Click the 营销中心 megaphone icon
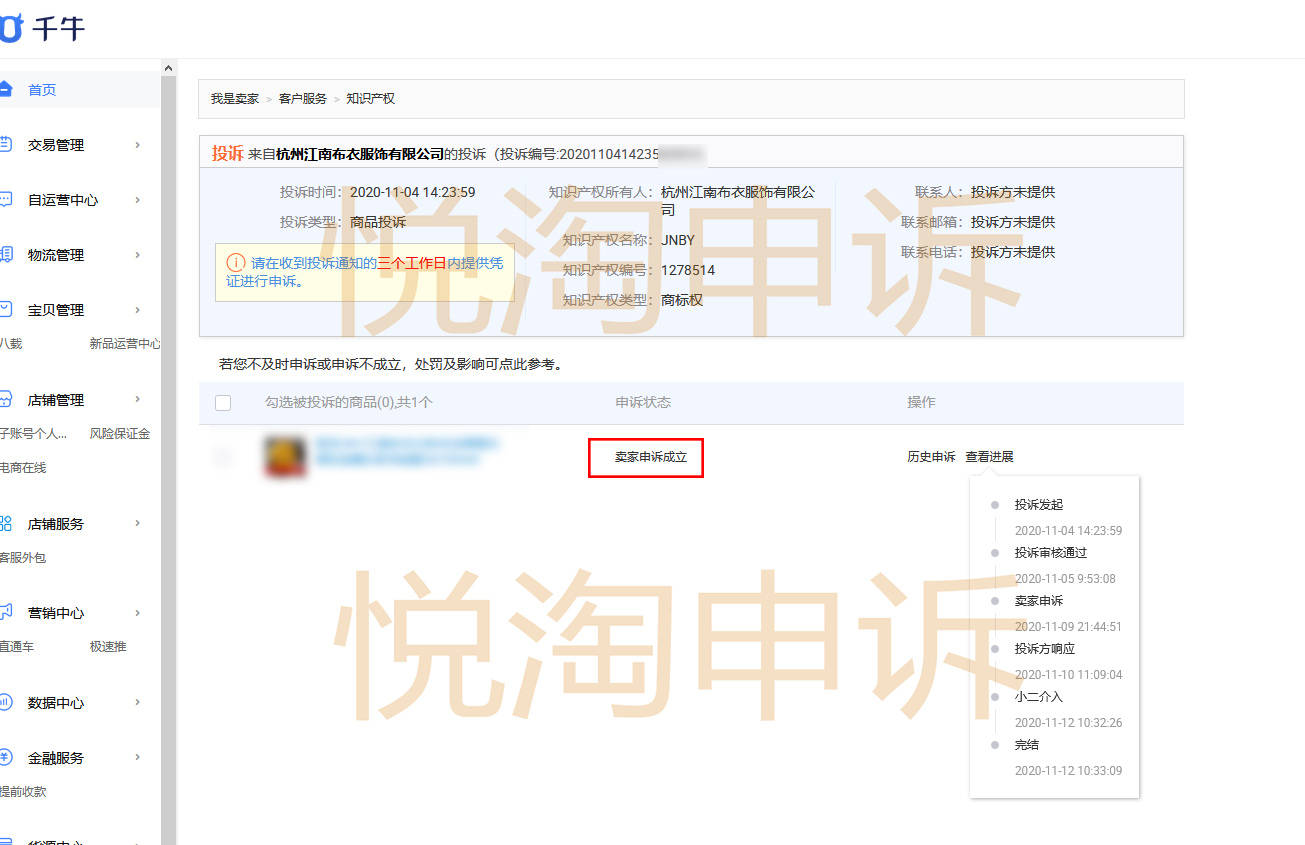The width and height of the screenshot is (1305, 845). (5, 613)
